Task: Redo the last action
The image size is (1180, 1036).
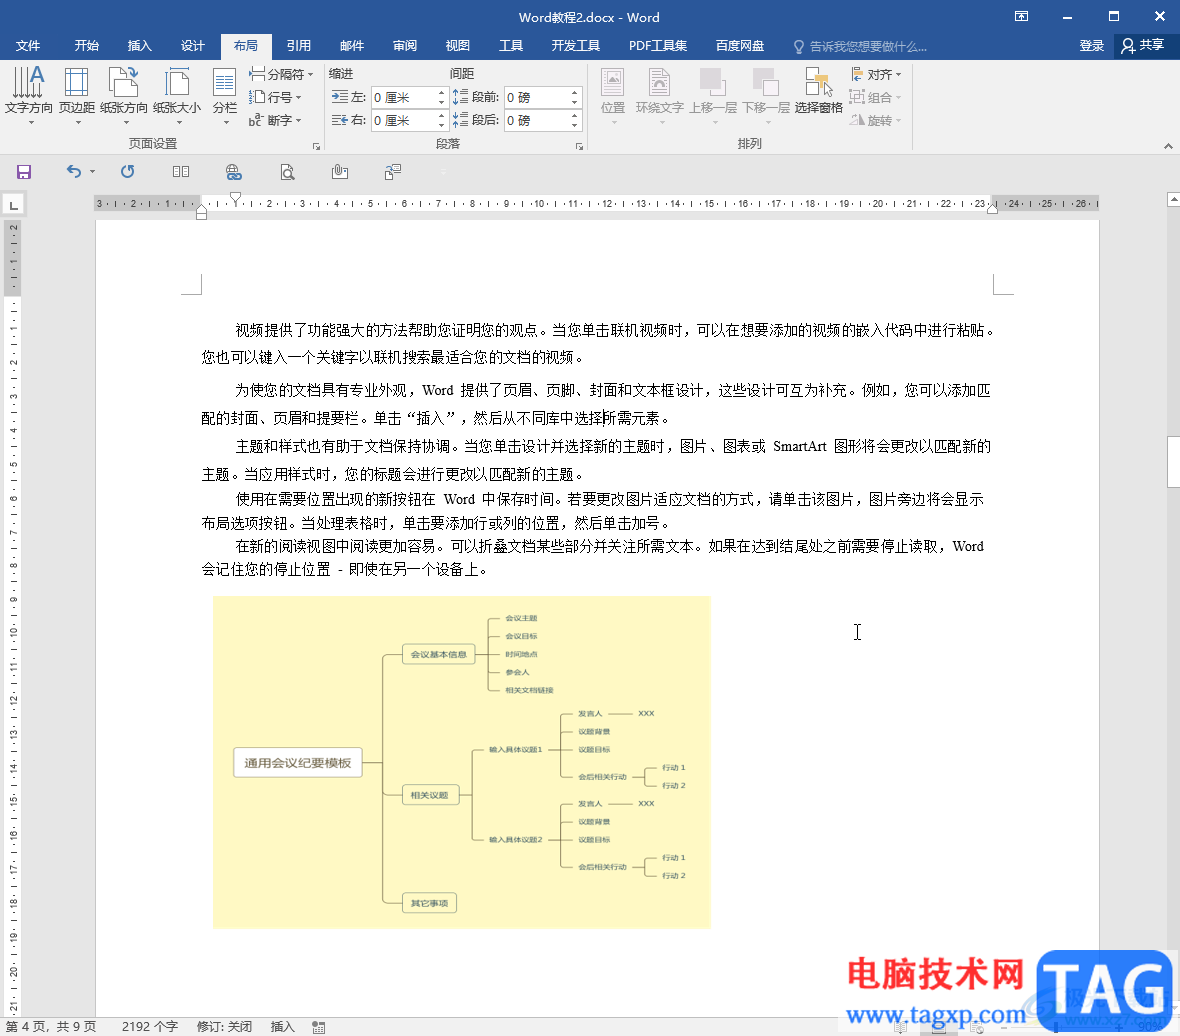Action: click(128, 172)
